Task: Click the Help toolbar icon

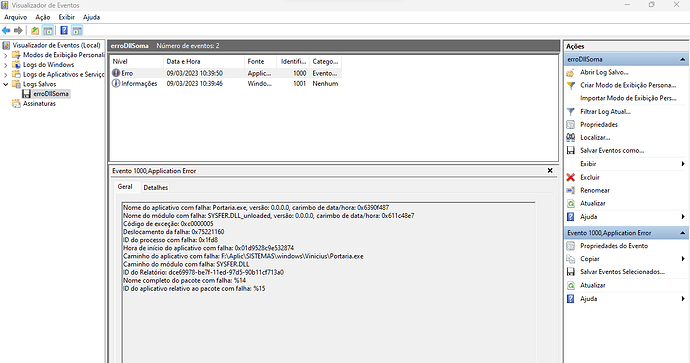Action: pos(64,30)
